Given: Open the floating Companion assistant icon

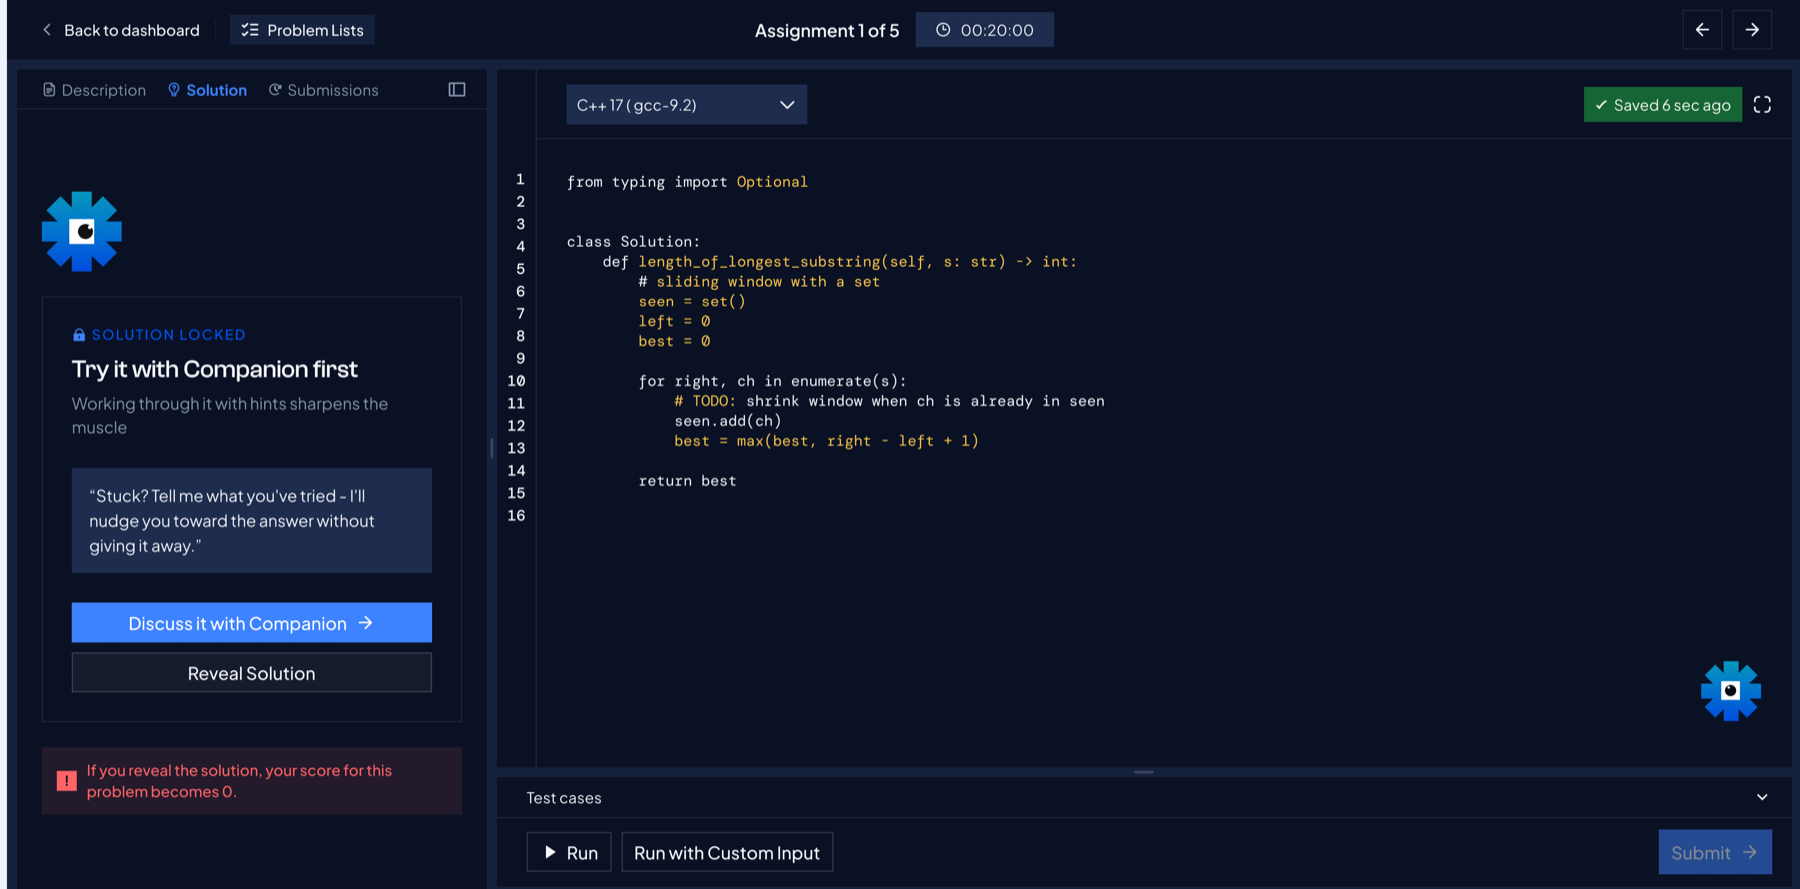Looking at the screenshot, I should tap(1731, 691).
